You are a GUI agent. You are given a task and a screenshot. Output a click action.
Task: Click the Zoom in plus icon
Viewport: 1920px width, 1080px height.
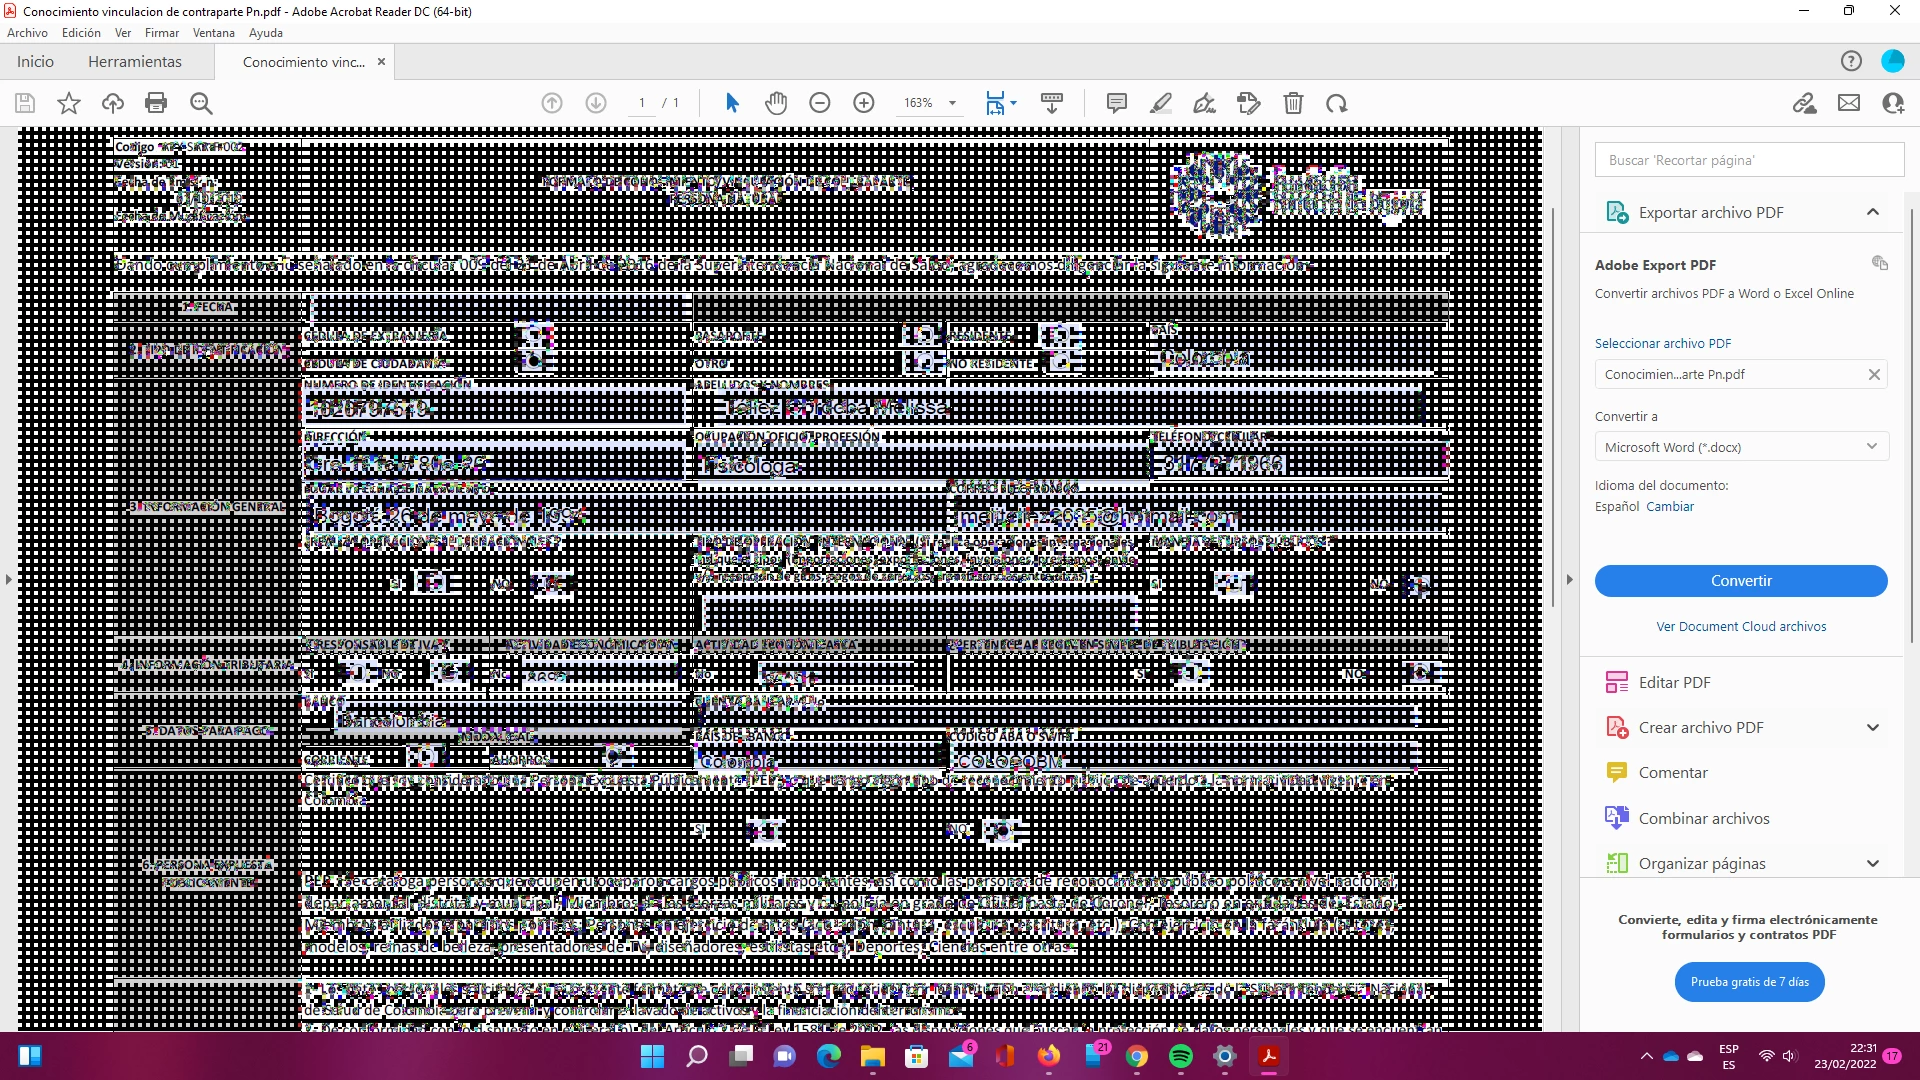coord(864,103)
